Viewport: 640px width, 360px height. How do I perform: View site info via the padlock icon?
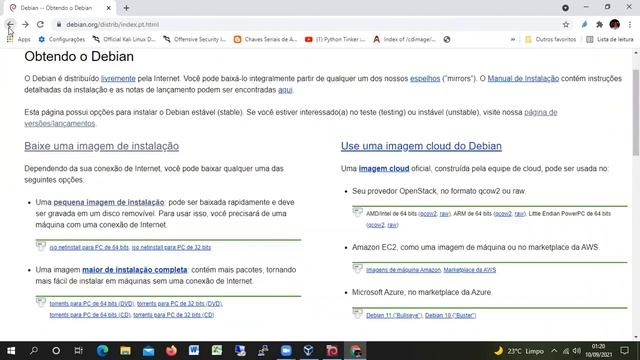point(59,24)
